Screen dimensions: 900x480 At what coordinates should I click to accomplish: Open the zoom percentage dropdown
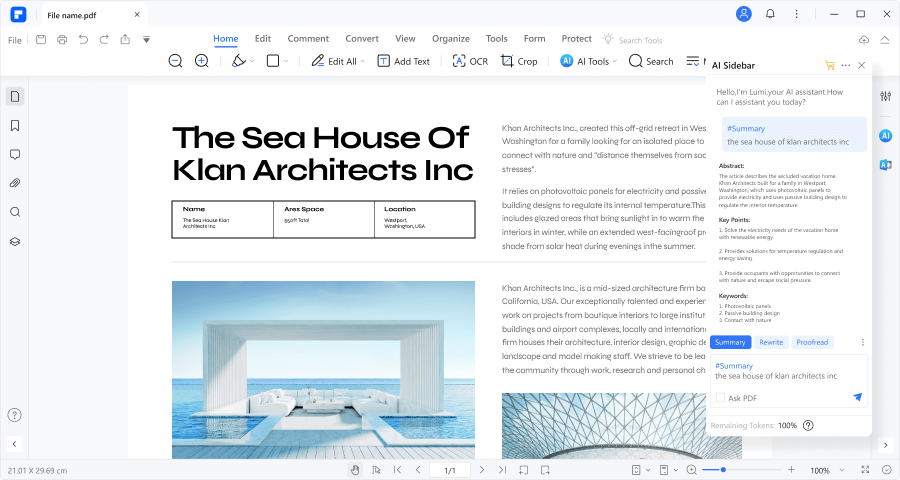841,470
